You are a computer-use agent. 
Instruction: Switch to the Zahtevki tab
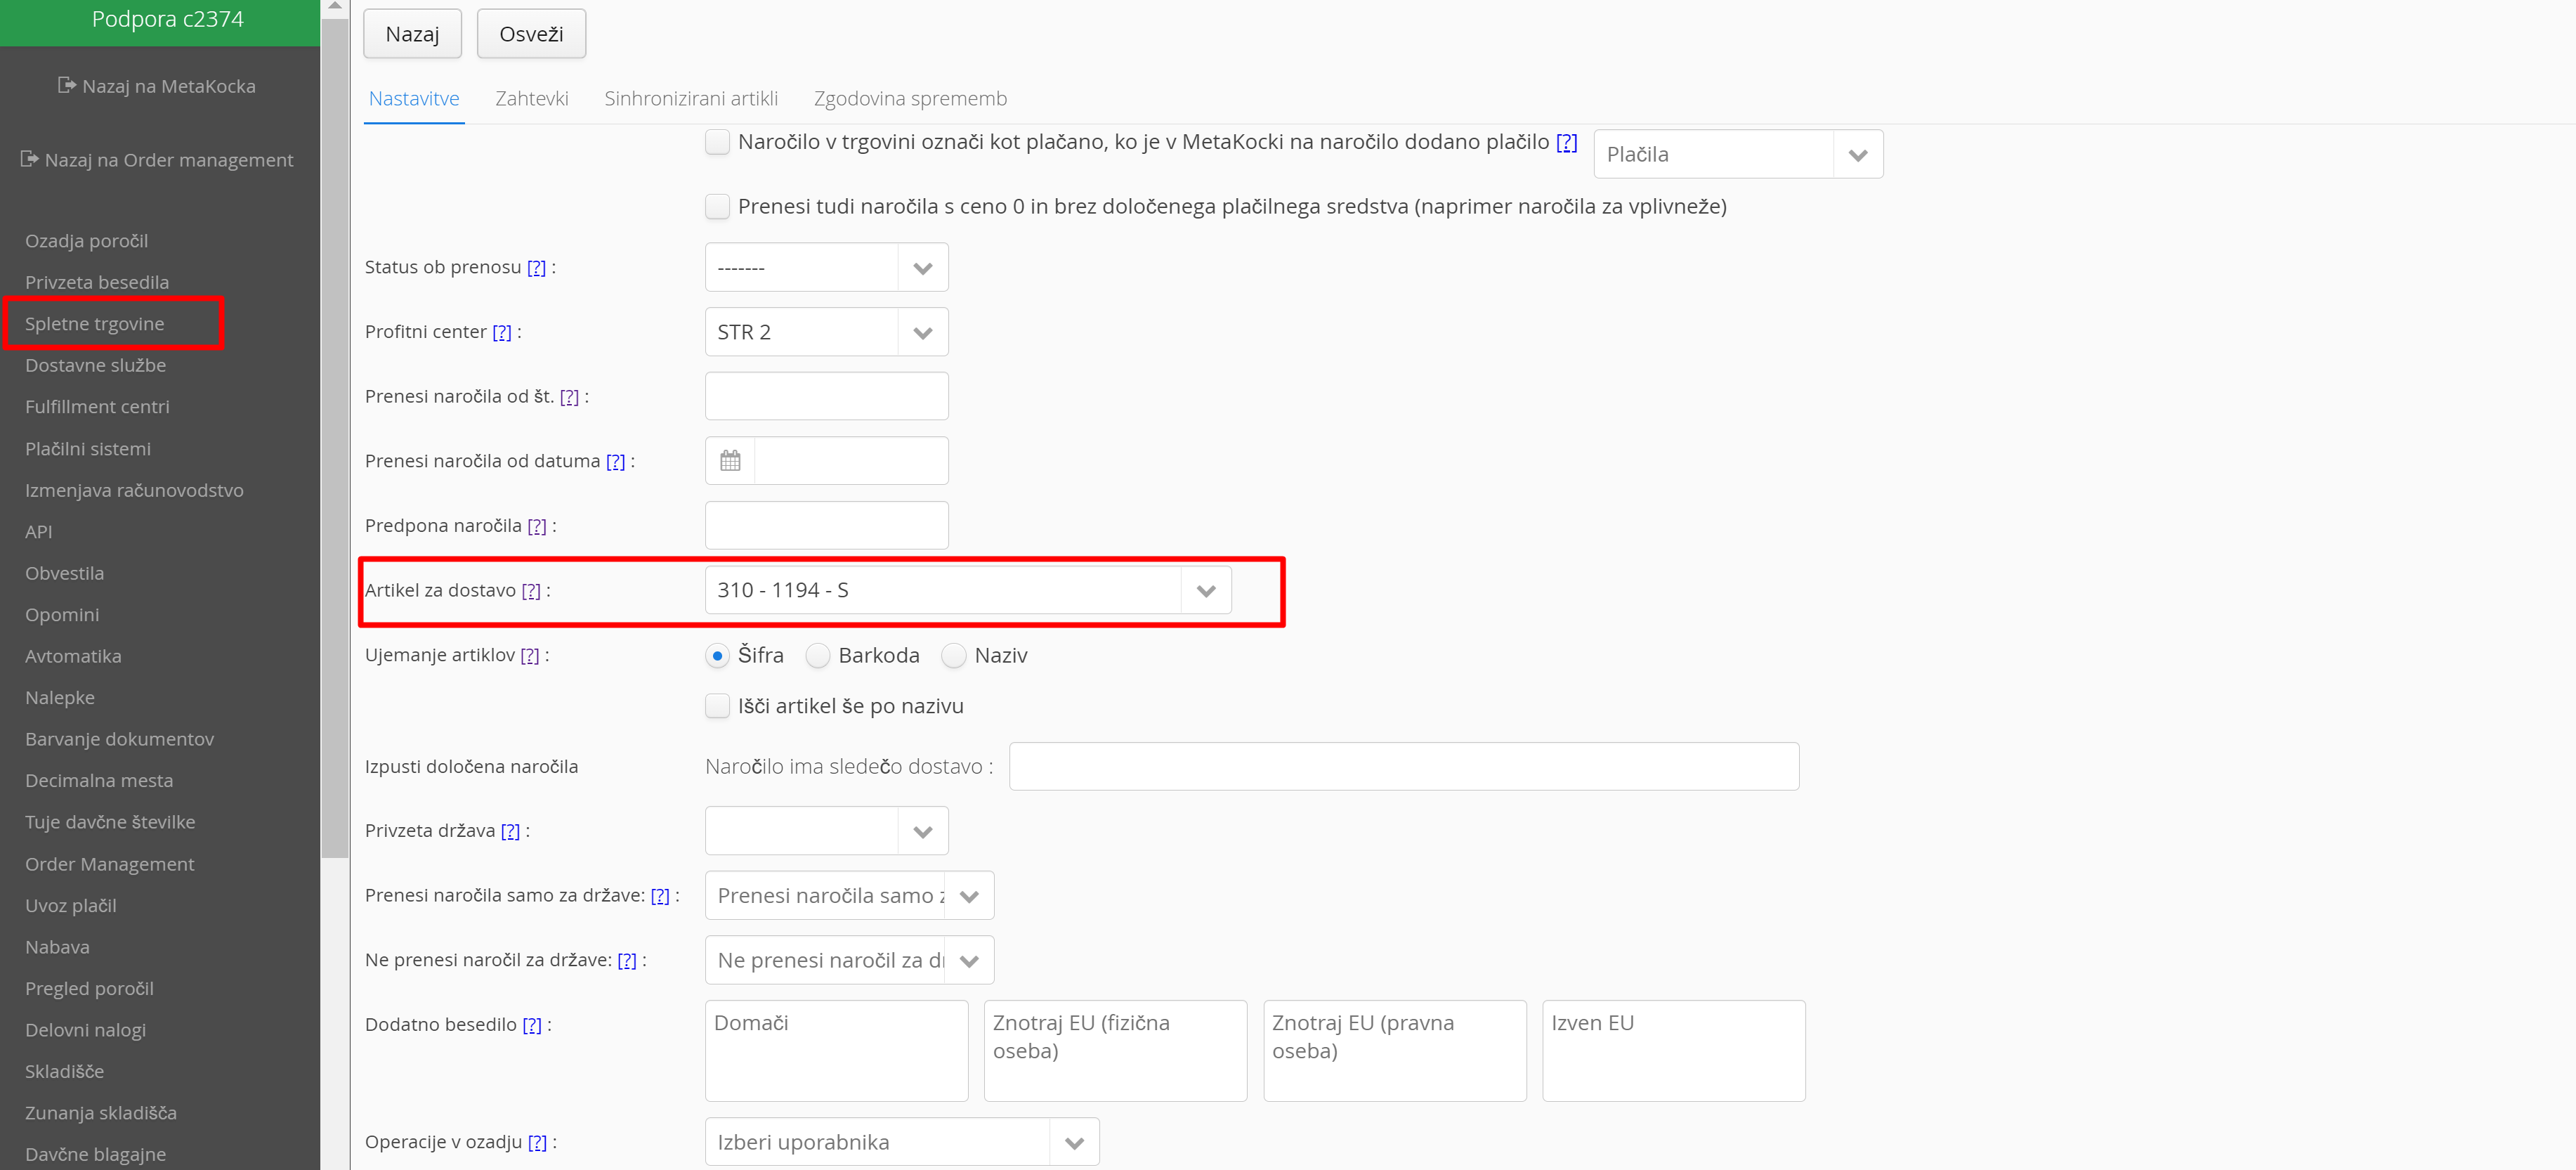click(531, 99)
